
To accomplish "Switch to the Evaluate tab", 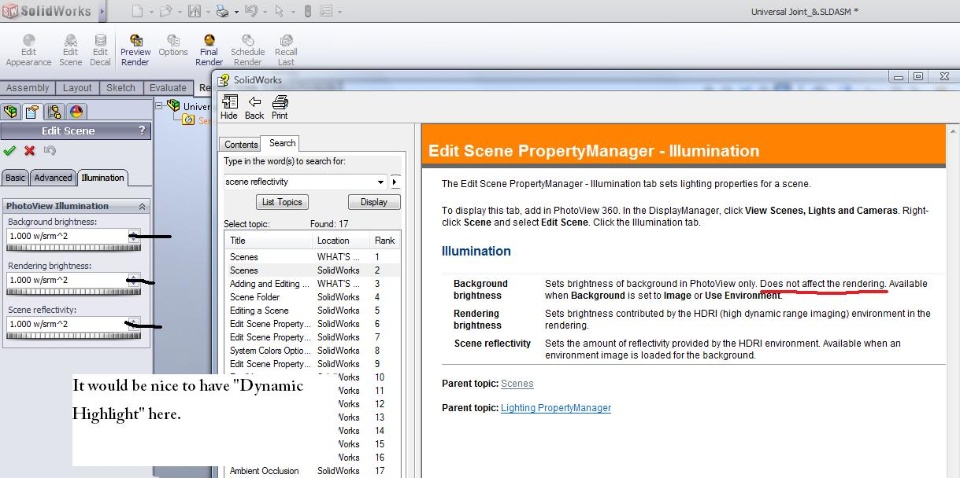I will point(168,88).
